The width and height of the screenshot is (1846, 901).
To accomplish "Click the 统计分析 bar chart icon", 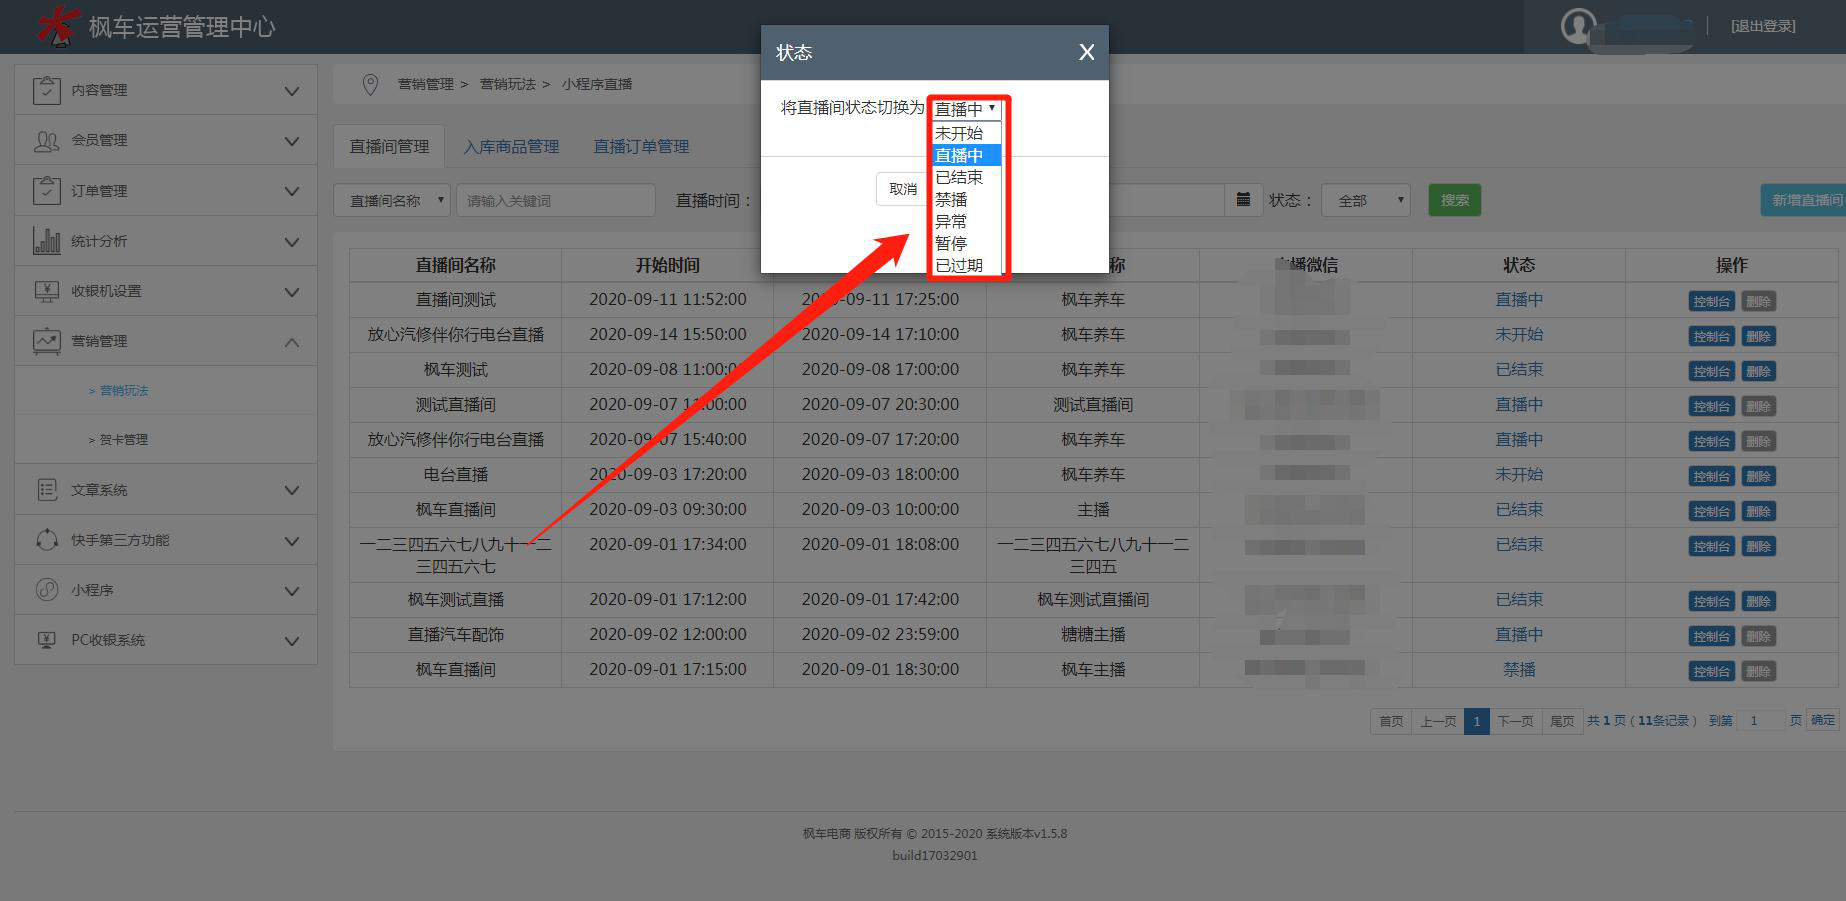I will [x=47, y=241].
